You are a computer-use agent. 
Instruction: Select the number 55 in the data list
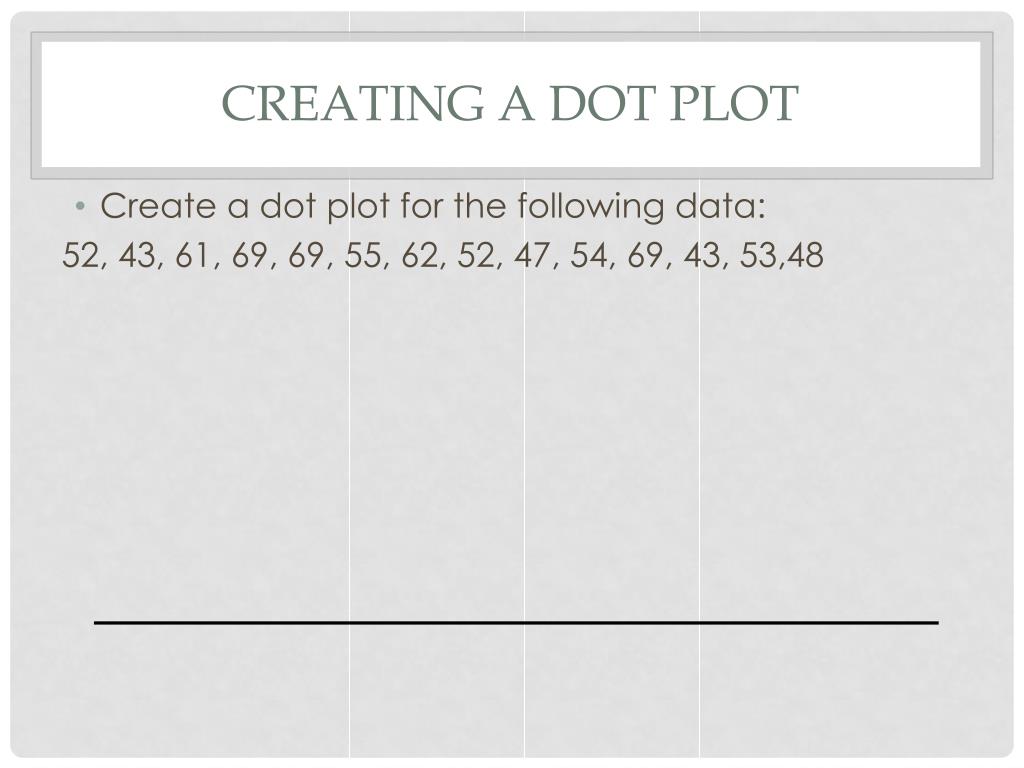pos(363,256)
